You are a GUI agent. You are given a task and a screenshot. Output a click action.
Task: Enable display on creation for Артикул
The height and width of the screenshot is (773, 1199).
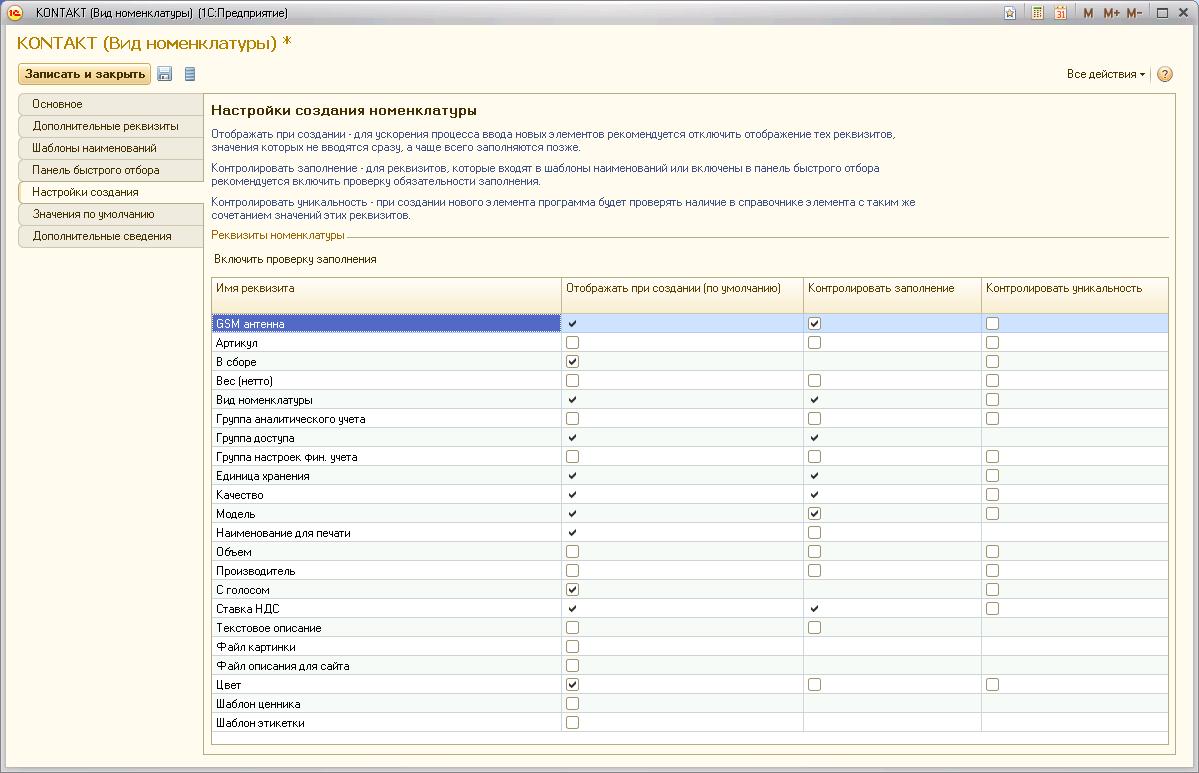(573, 343)
